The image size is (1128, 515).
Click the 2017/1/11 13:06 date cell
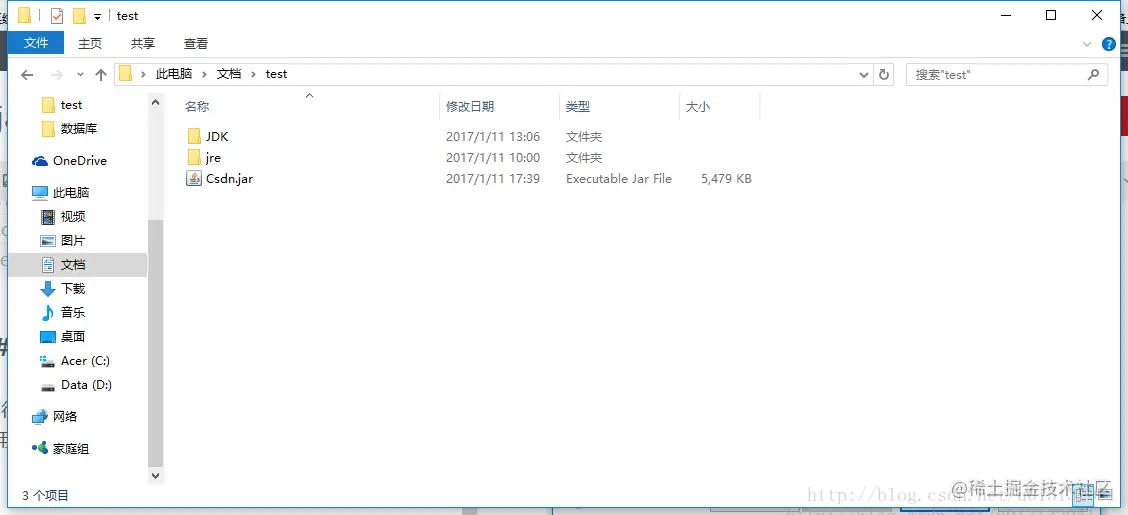pyautogui.click(x=493, y=137)
